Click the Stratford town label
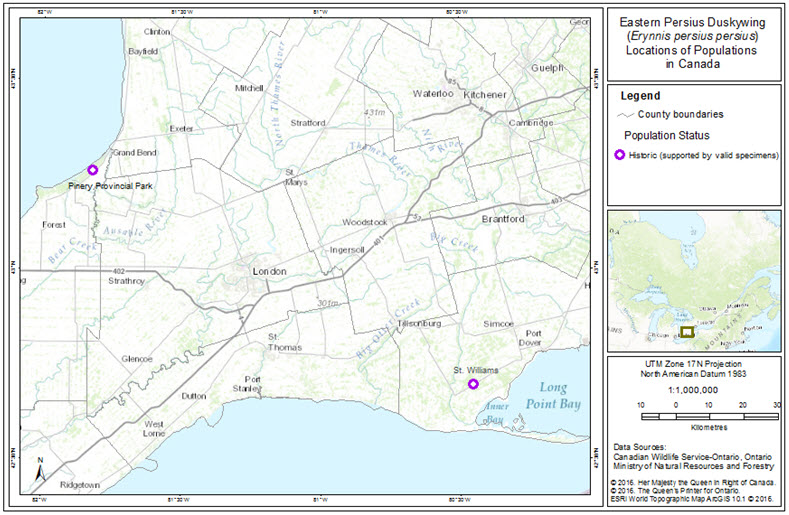The height and width of the screenshot is (515, 789). (308, 122)
